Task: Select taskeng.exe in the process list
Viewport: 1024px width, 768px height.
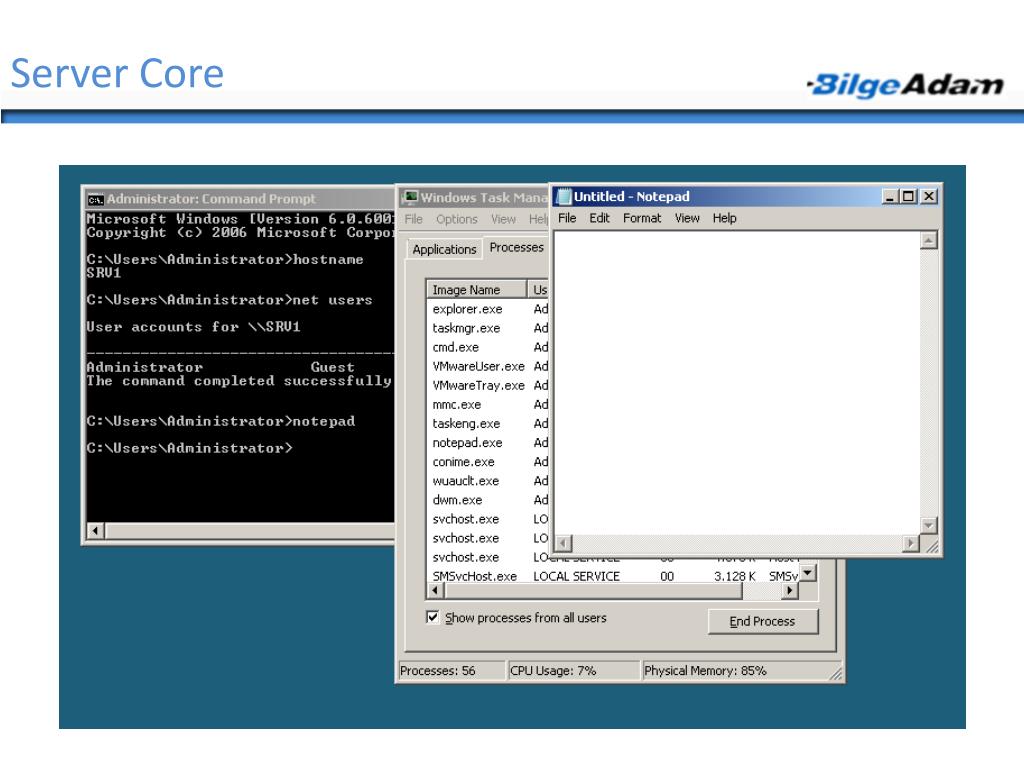Action: [466, 424]
